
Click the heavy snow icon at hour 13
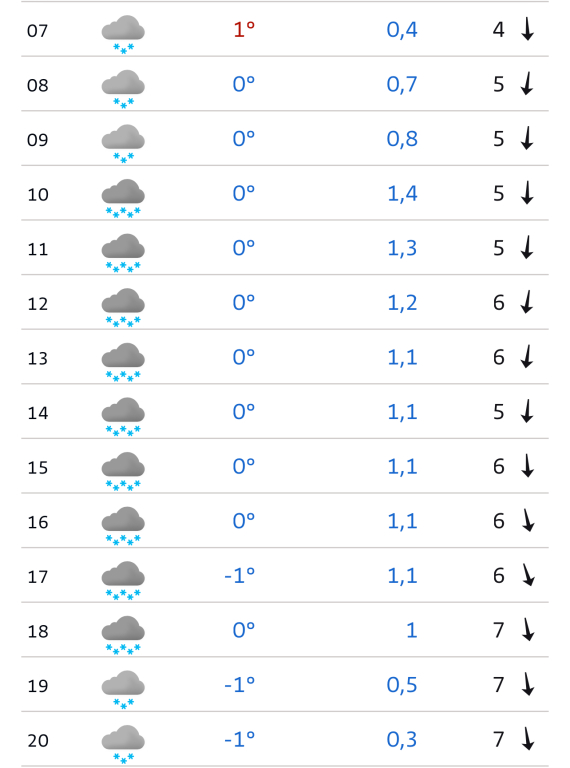[123, 362]
